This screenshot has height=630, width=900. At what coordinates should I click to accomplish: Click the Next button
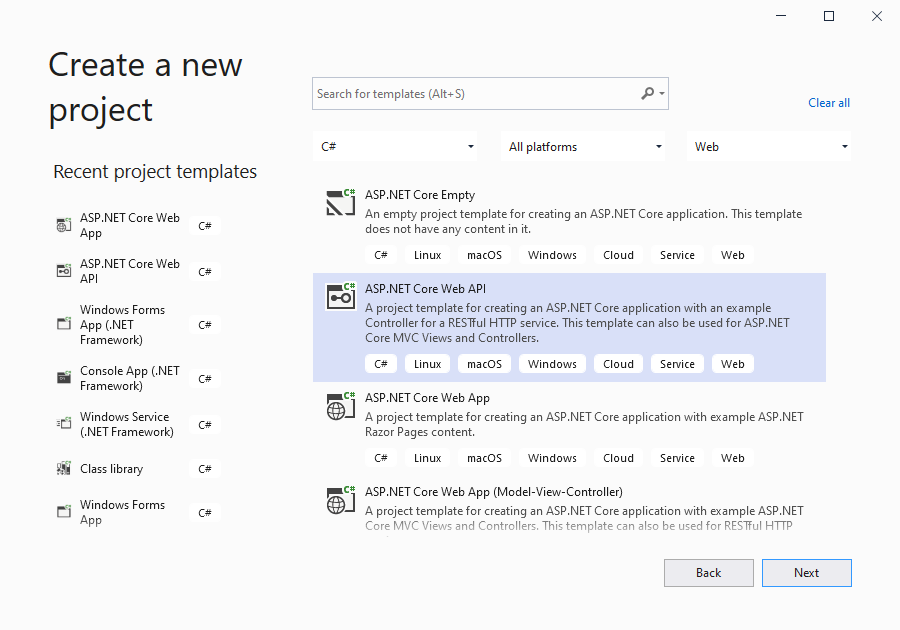806,573
